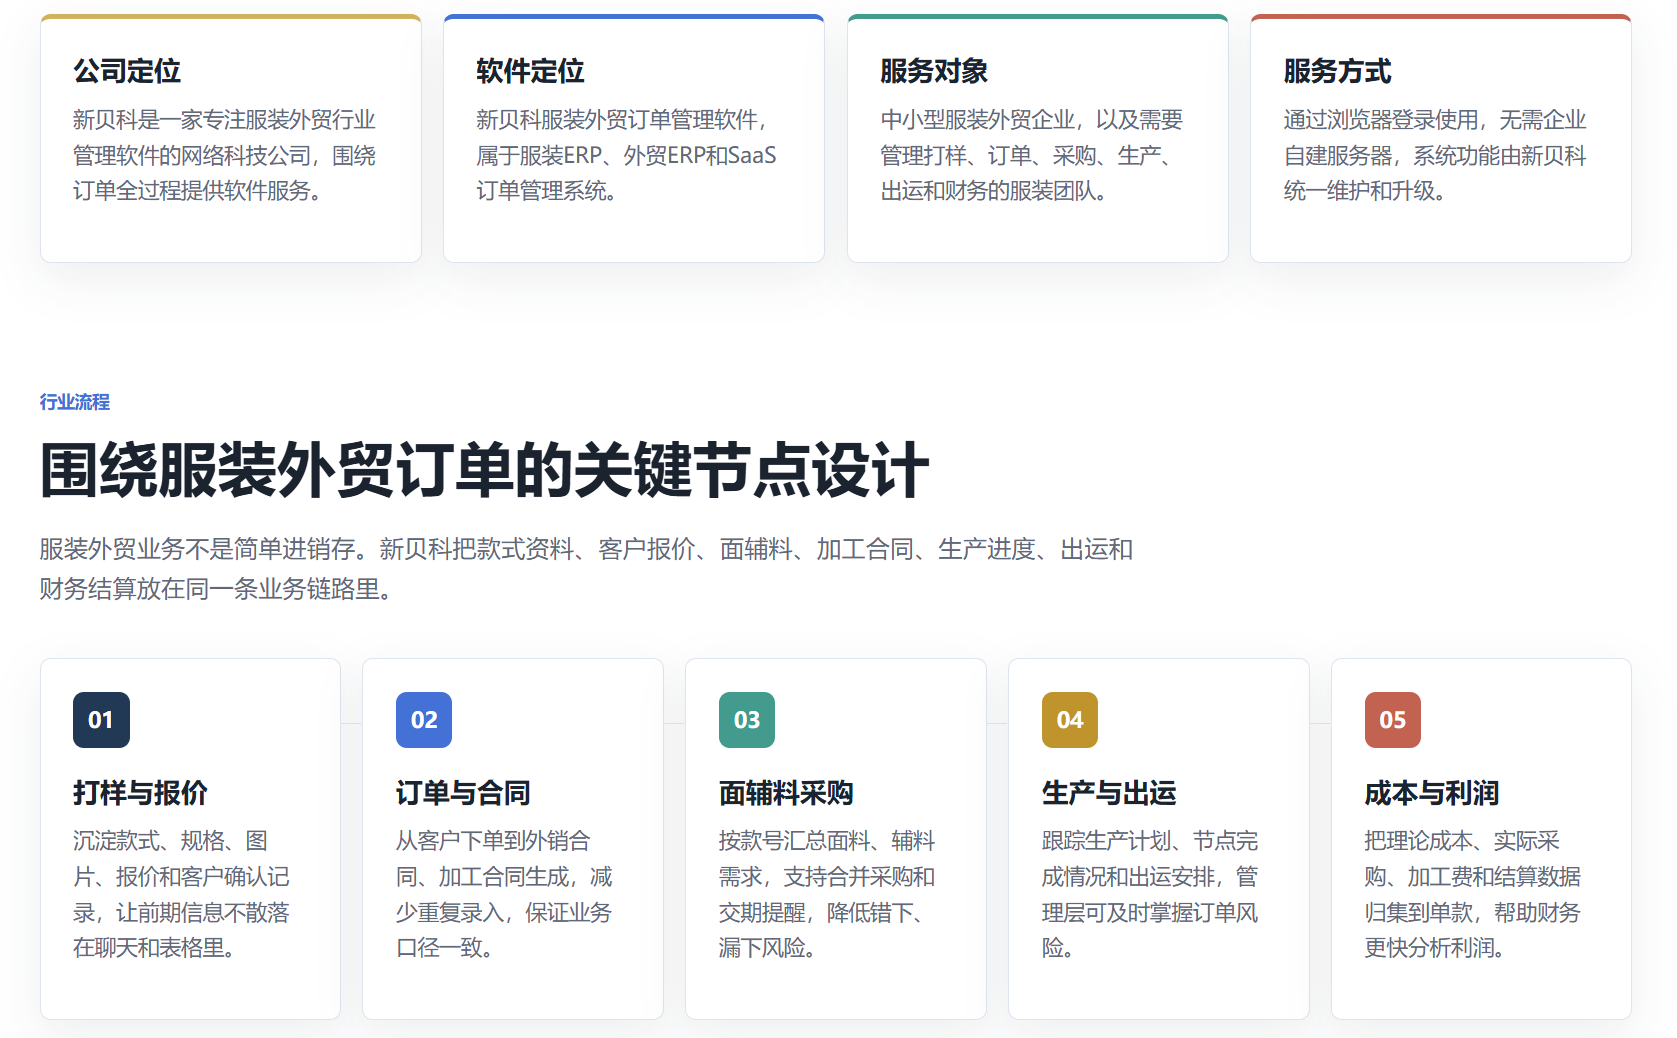The image size is (1677, 1038).
Task: Click the description starting 新贝科是一家专注服装外贸行业
Action: coord(225,155)
